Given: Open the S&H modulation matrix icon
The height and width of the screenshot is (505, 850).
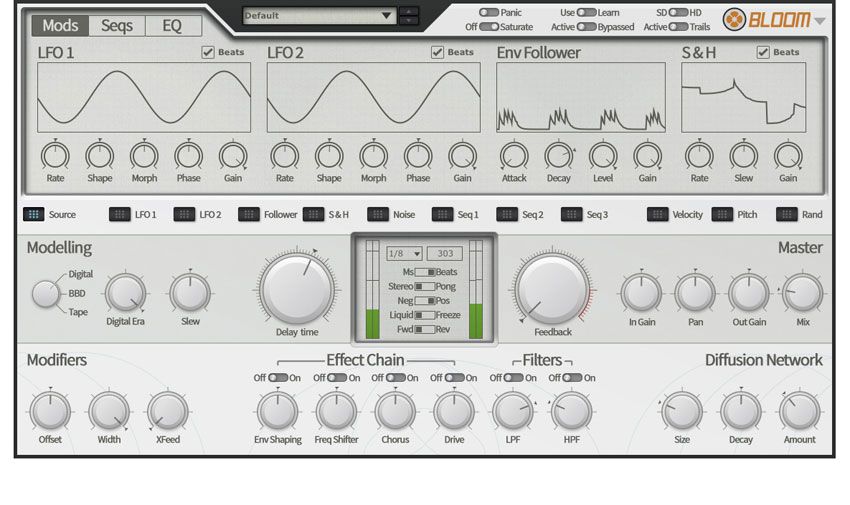Looking at the screenshot, I should coord(313,214).
